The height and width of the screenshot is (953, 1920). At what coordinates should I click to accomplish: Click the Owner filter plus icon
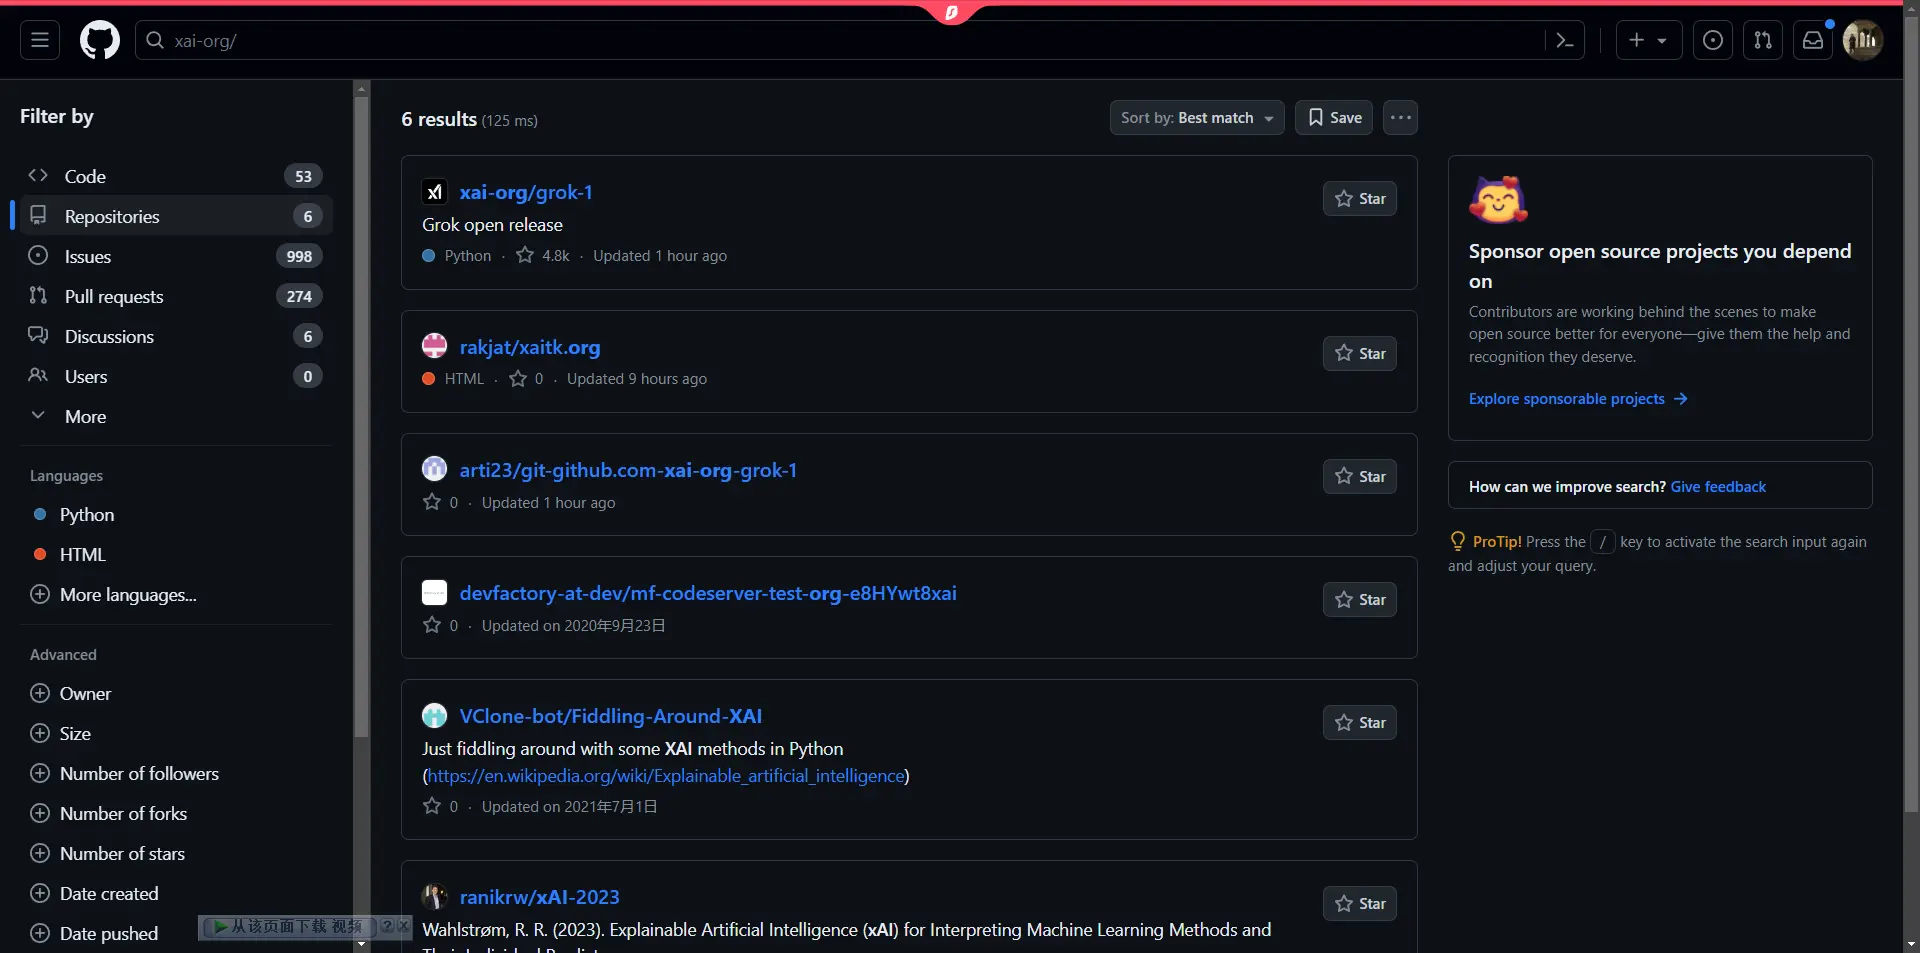[40, 693]
